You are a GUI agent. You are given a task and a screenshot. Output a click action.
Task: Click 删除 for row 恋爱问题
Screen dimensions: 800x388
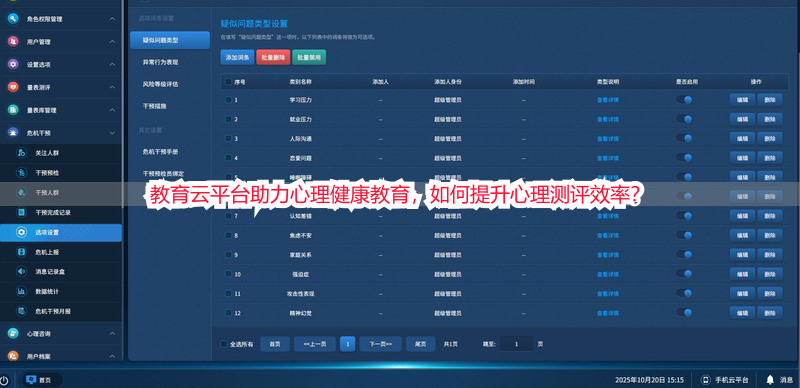769,158
